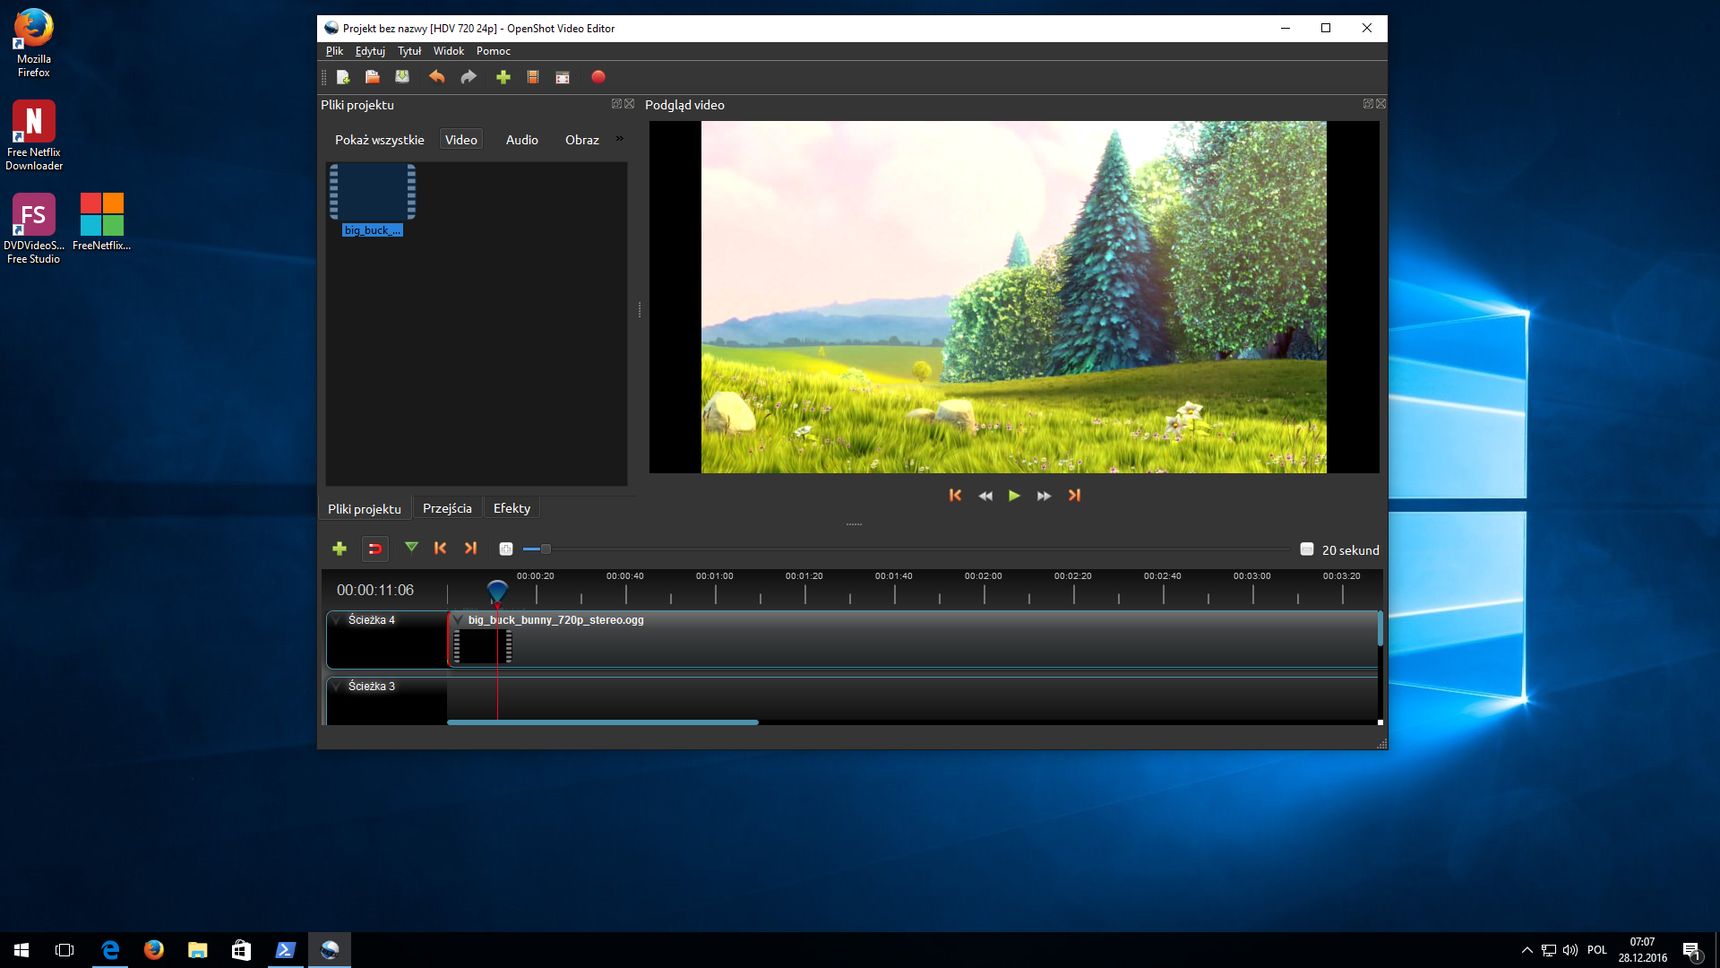The width and height of the screenshot is (1720, 968).
Task: Switch to the Efekty tab
Action: pyautogui.click(x=512, y=508)
